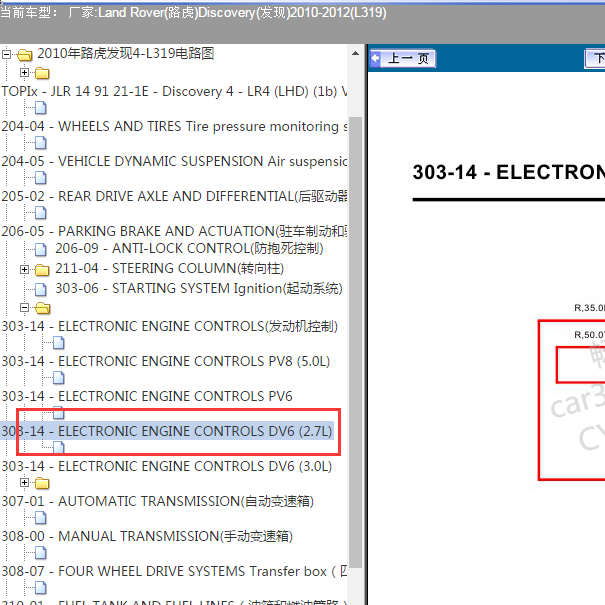Open the document icon under 307-01 AUTOMATIC TRANSMISSION
The image size is (605, 605).
click(41, 518)
